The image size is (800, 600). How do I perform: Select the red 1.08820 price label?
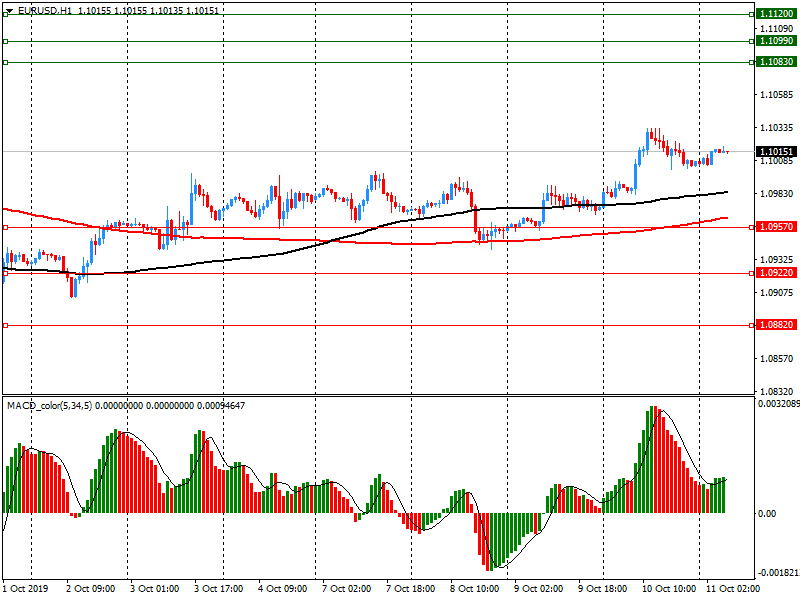point(776,325)
